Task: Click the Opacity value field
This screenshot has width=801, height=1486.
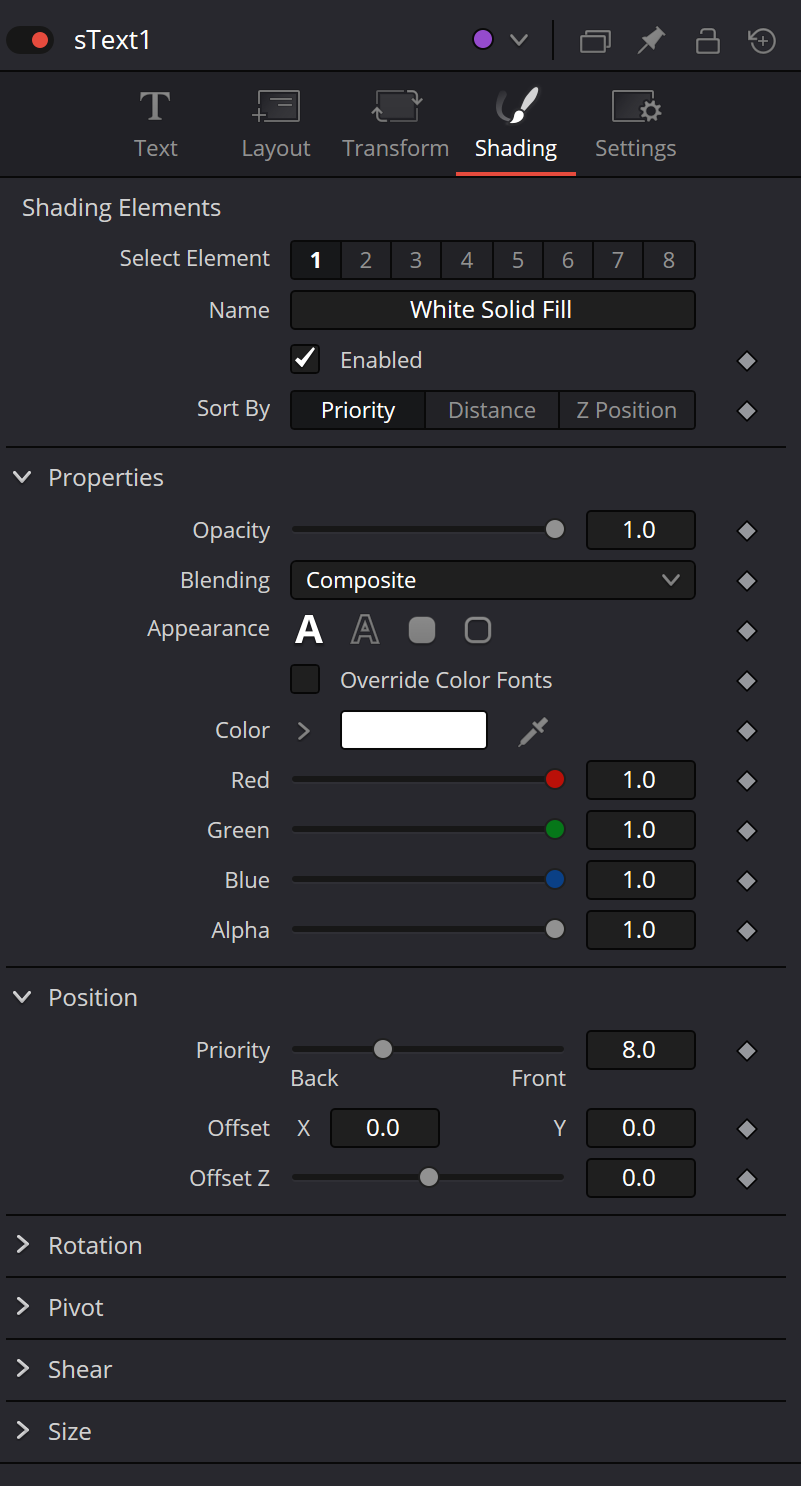Action: tap(640, 530)
